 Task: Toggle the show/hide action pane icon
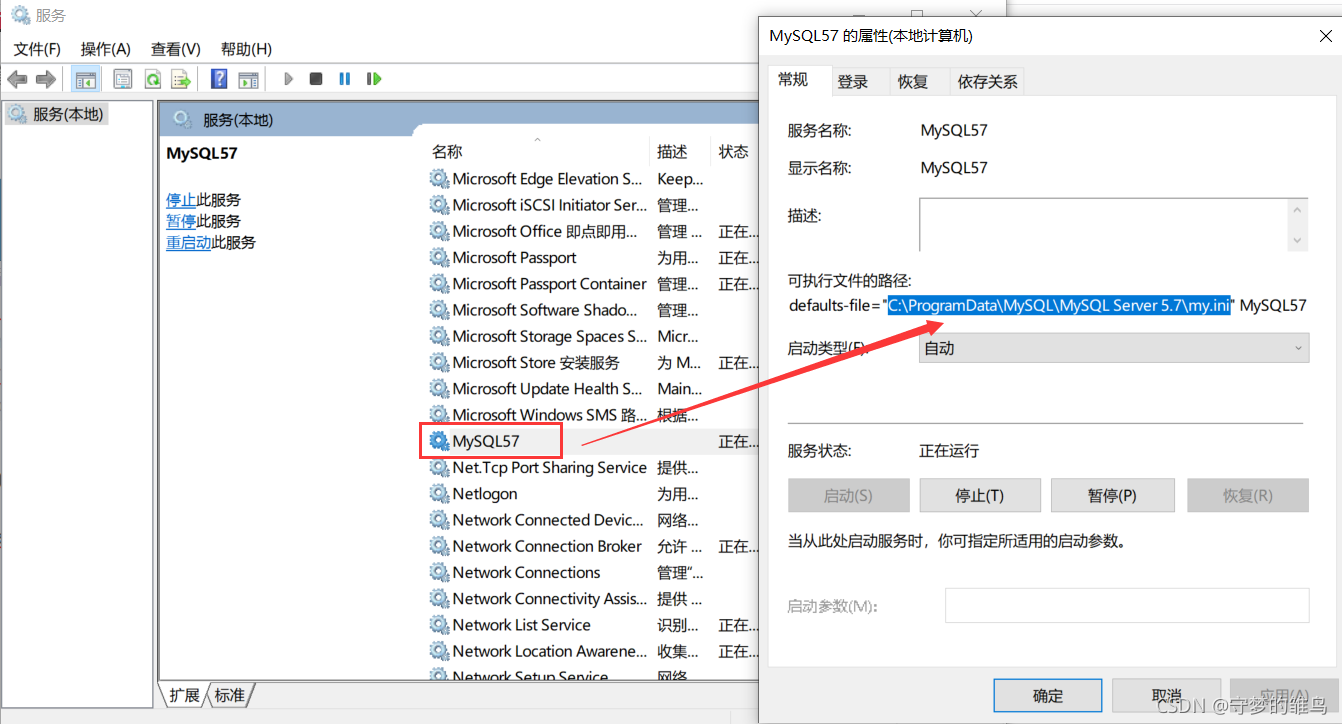pos(248,79)
